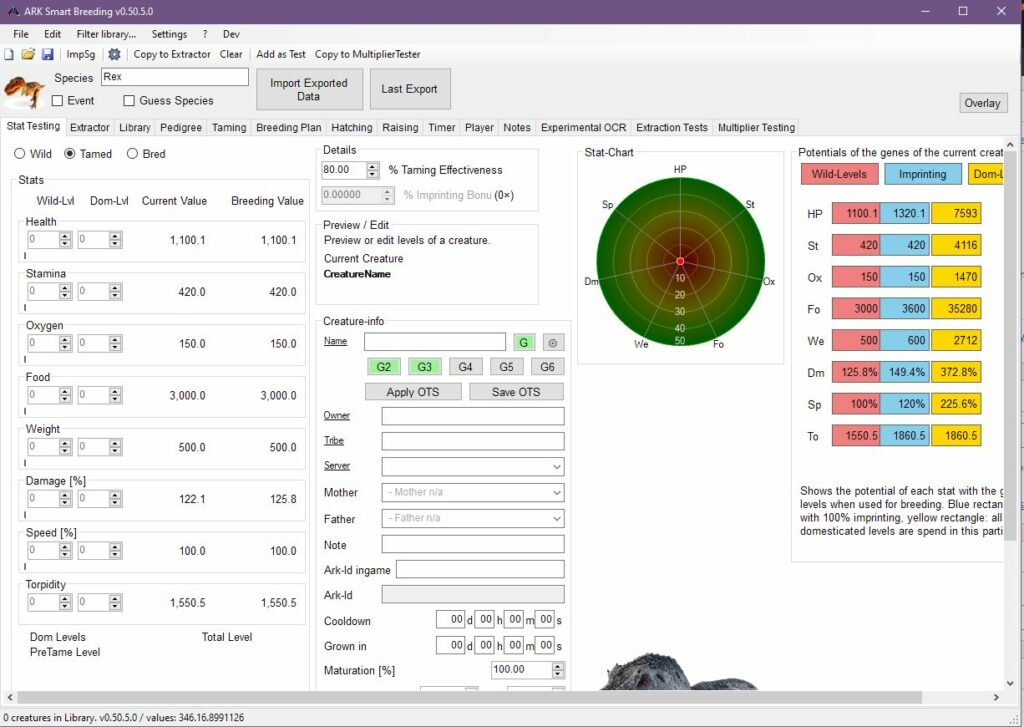Click the red Wild-Levels color legend
This screenshot has height=727, width=1024.
839,174
